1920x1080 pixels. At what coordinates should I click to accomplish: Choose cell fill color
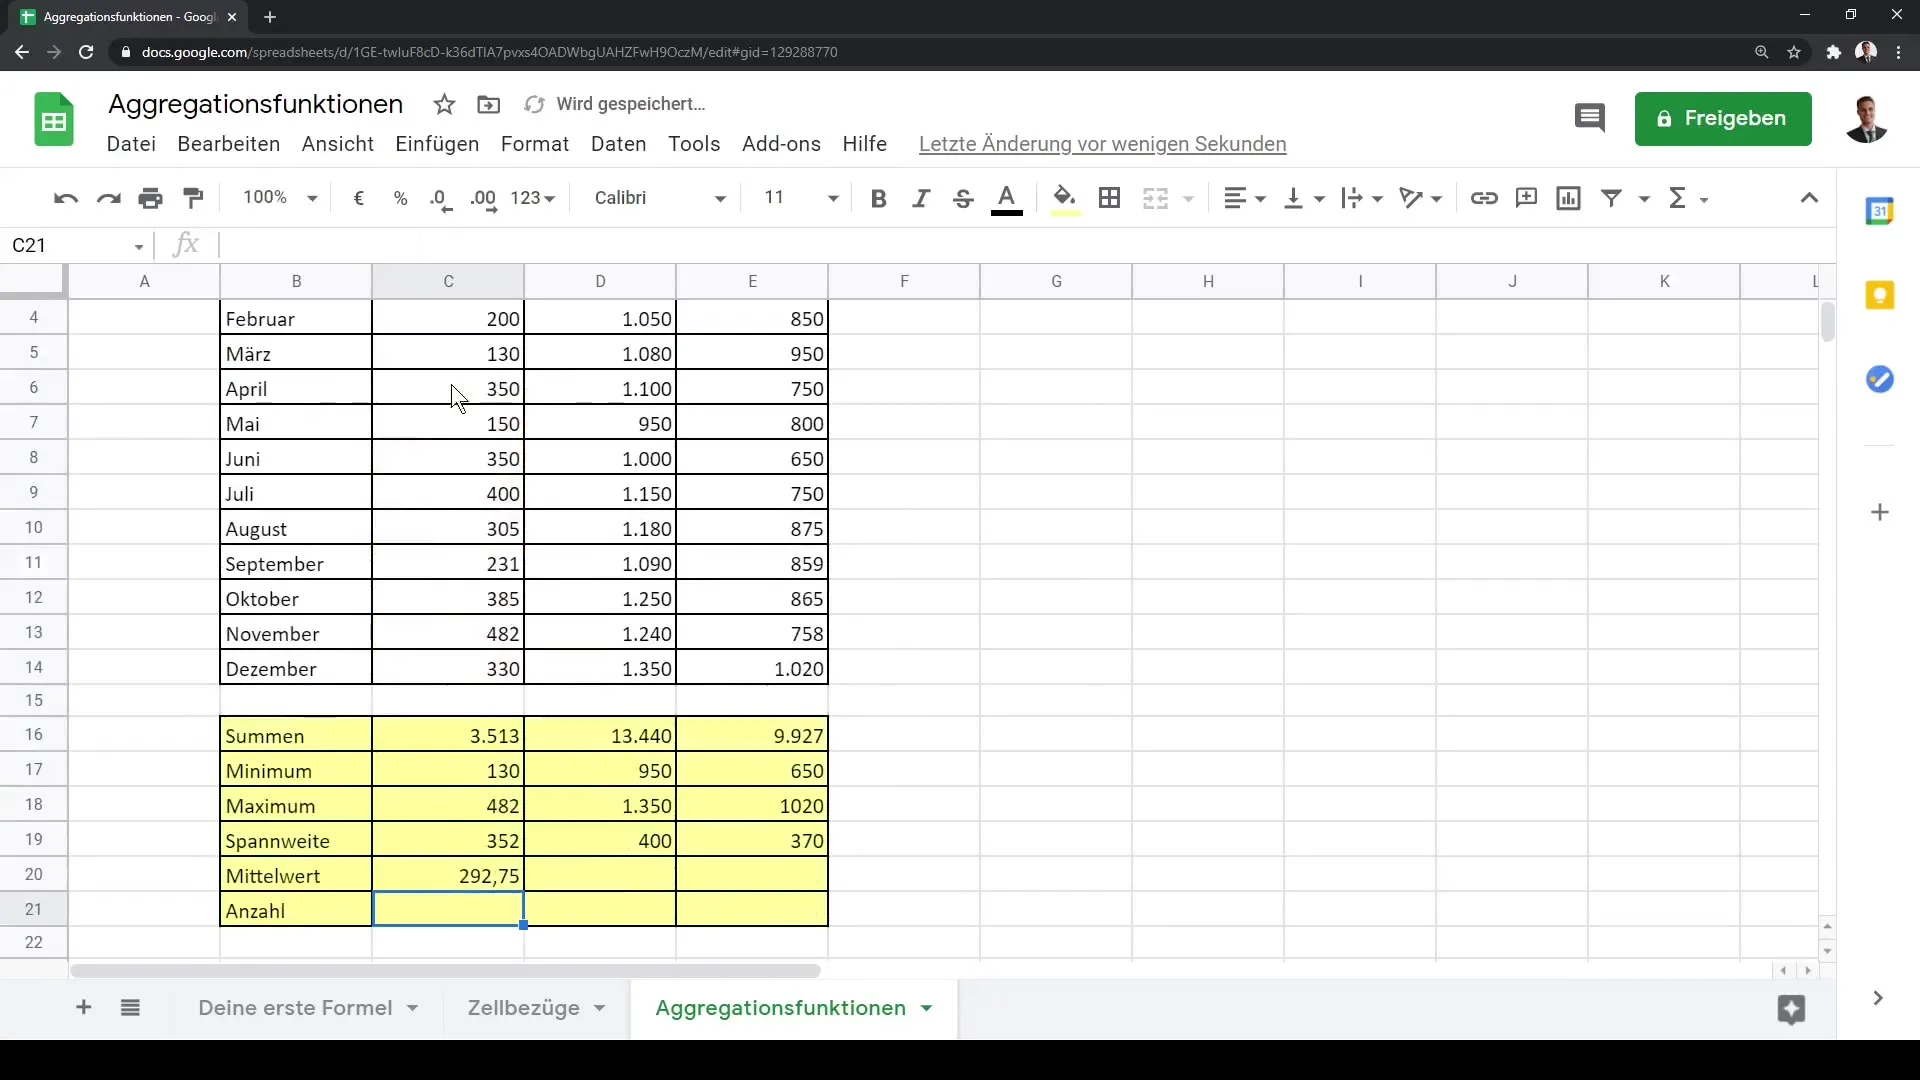point(1065,198)
